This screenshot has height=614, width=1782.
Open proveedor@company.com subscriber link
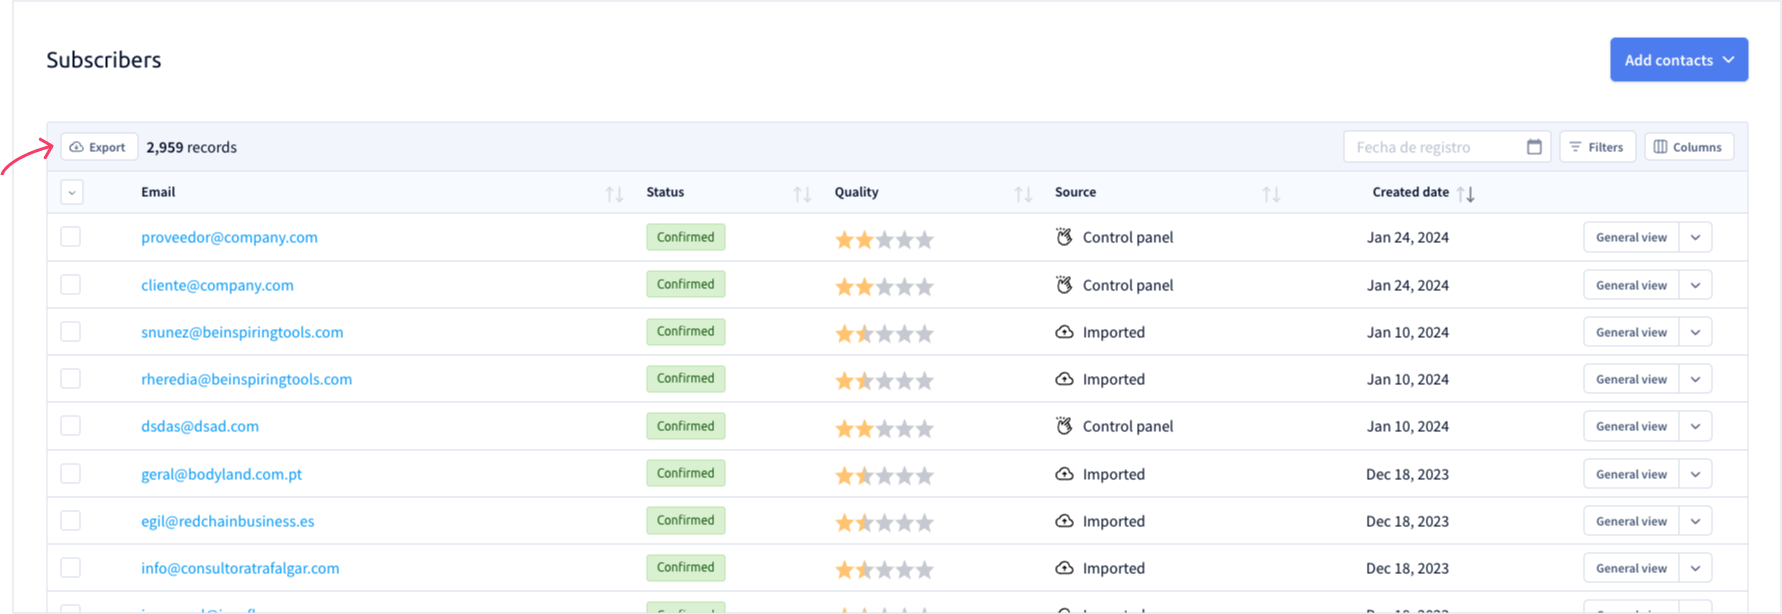point(229,237)
